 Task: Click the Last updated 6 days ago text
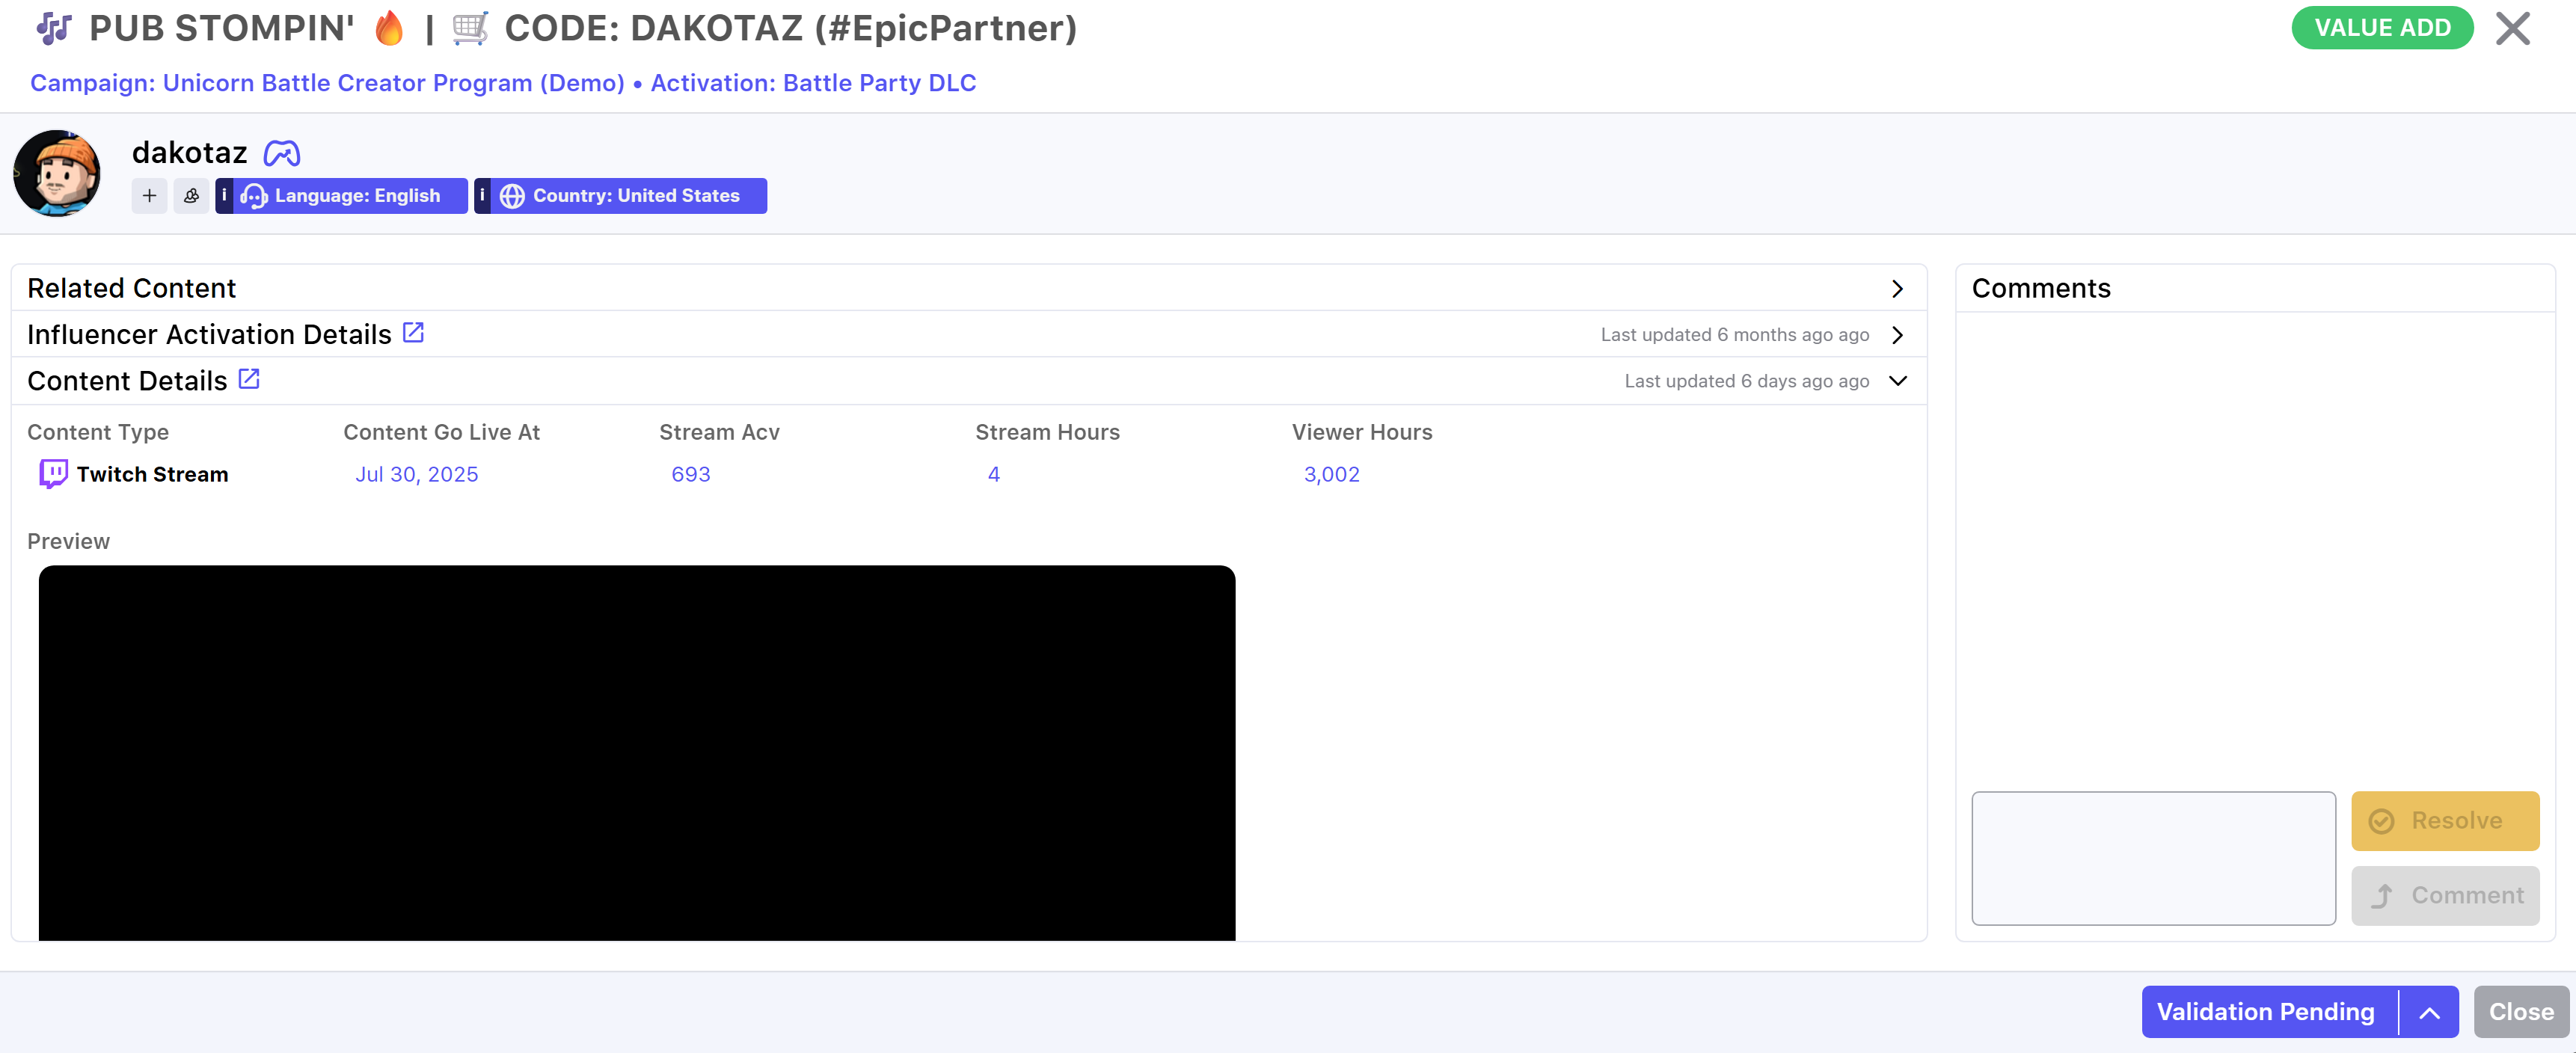tap(1746, 381)
